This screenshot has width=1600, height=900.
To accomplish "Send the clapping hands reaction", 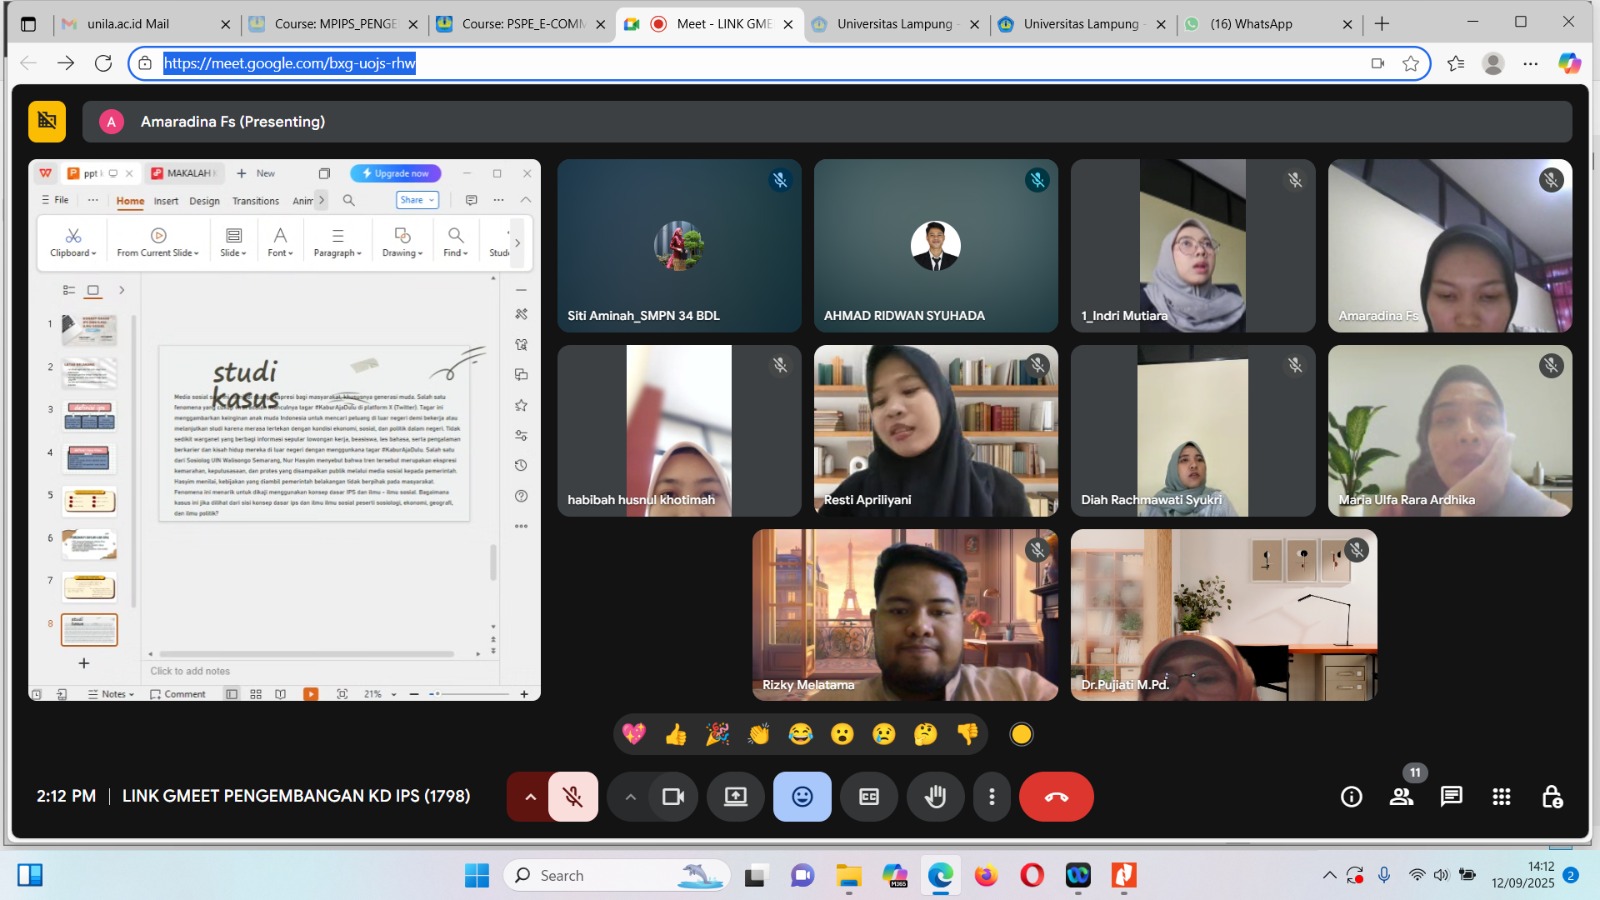I will click(759, 735).
